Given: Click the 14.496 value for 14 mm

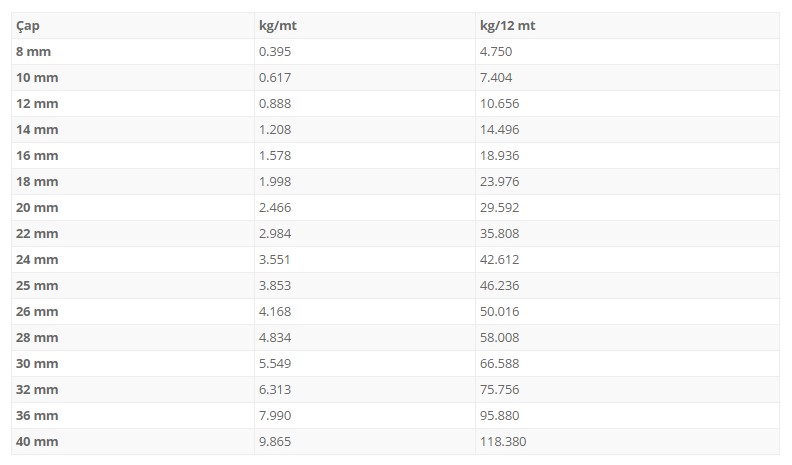Looking at the screenshot, I should click(x=500, y=130).
